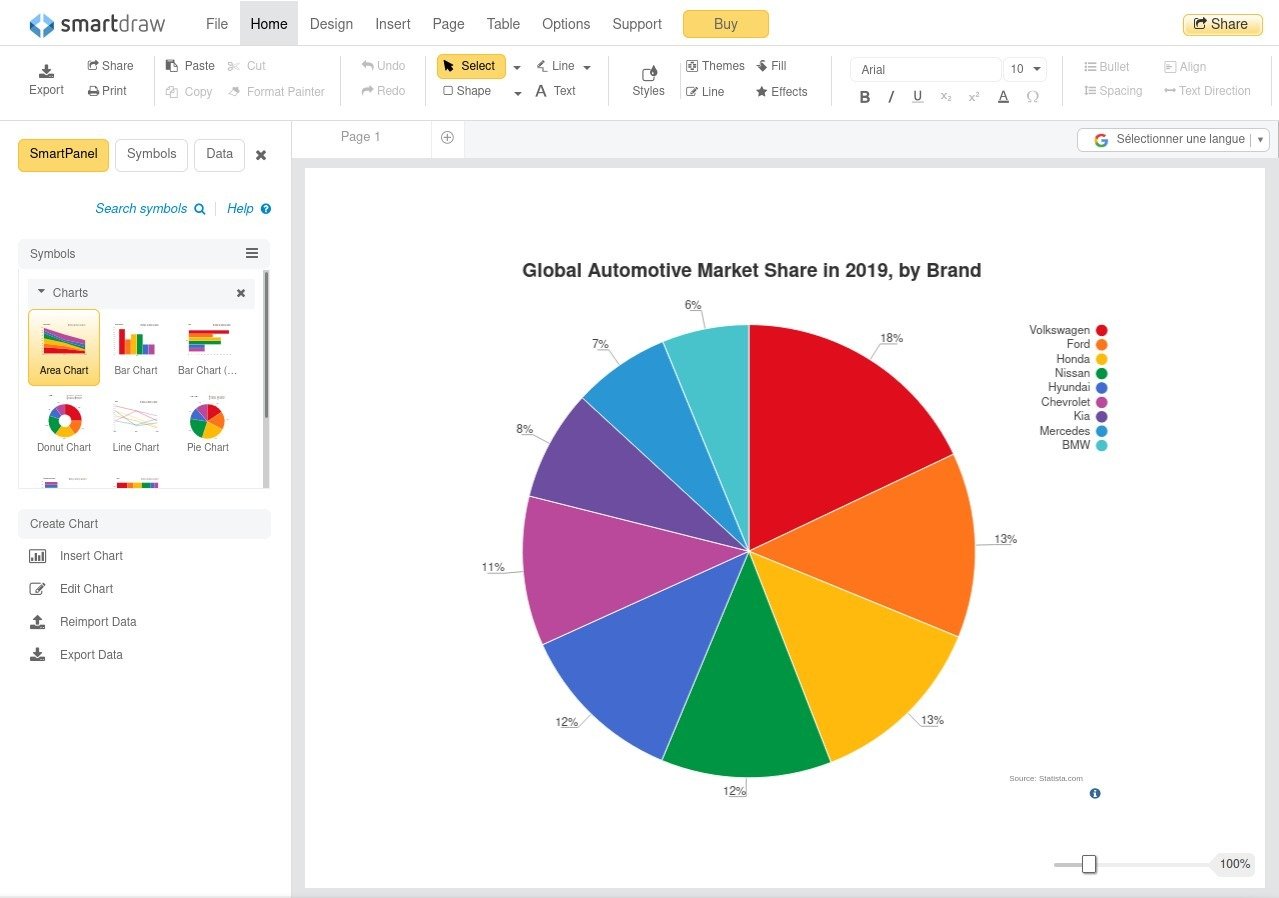Close the Charts category with its X
The height and width of the screenshot is (898, 1279).
click(241, 293)
